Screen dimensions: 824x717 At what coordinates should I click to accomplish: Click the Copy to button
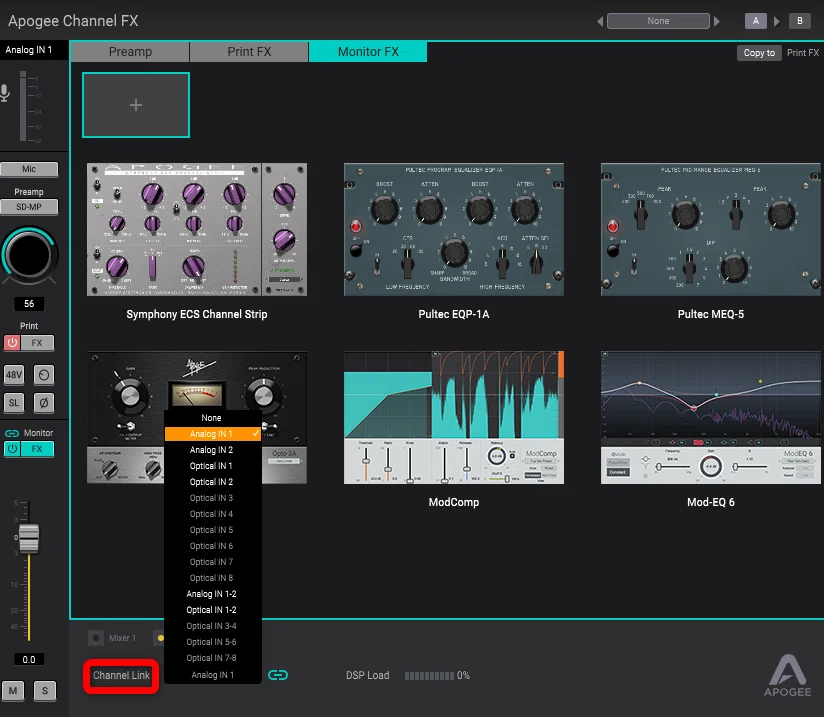[759, 53]
